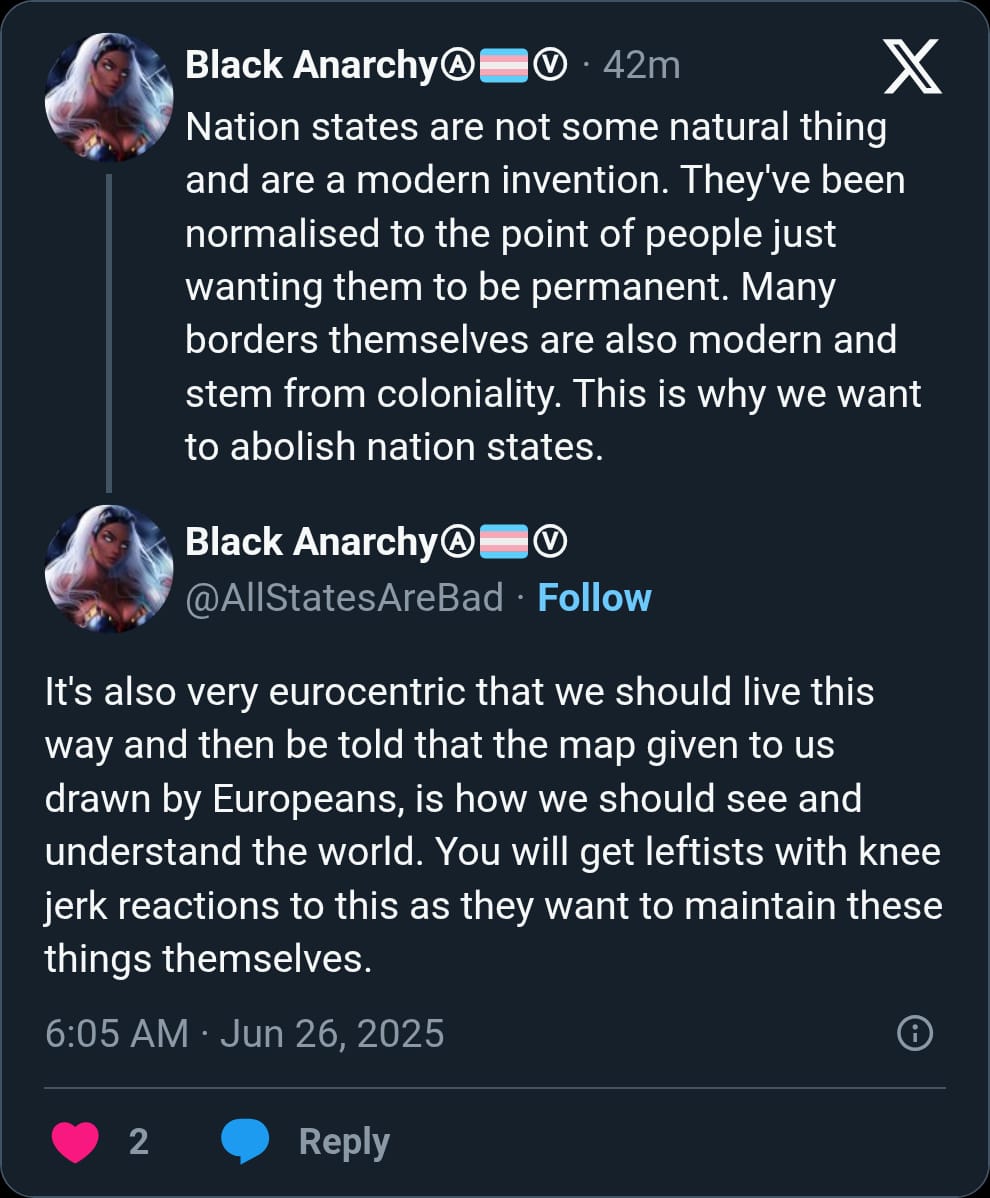This screenshot has width=990, height=1198.
Task: Open the 42m timestamp of parent tweet
Action: tap(642, 66)
